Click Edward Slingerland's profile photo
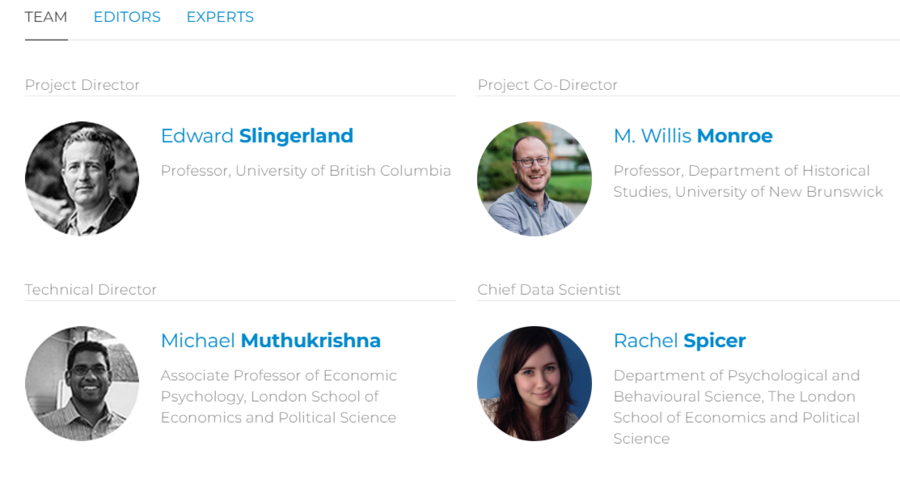The image size is (900, 484). point(82,179)
